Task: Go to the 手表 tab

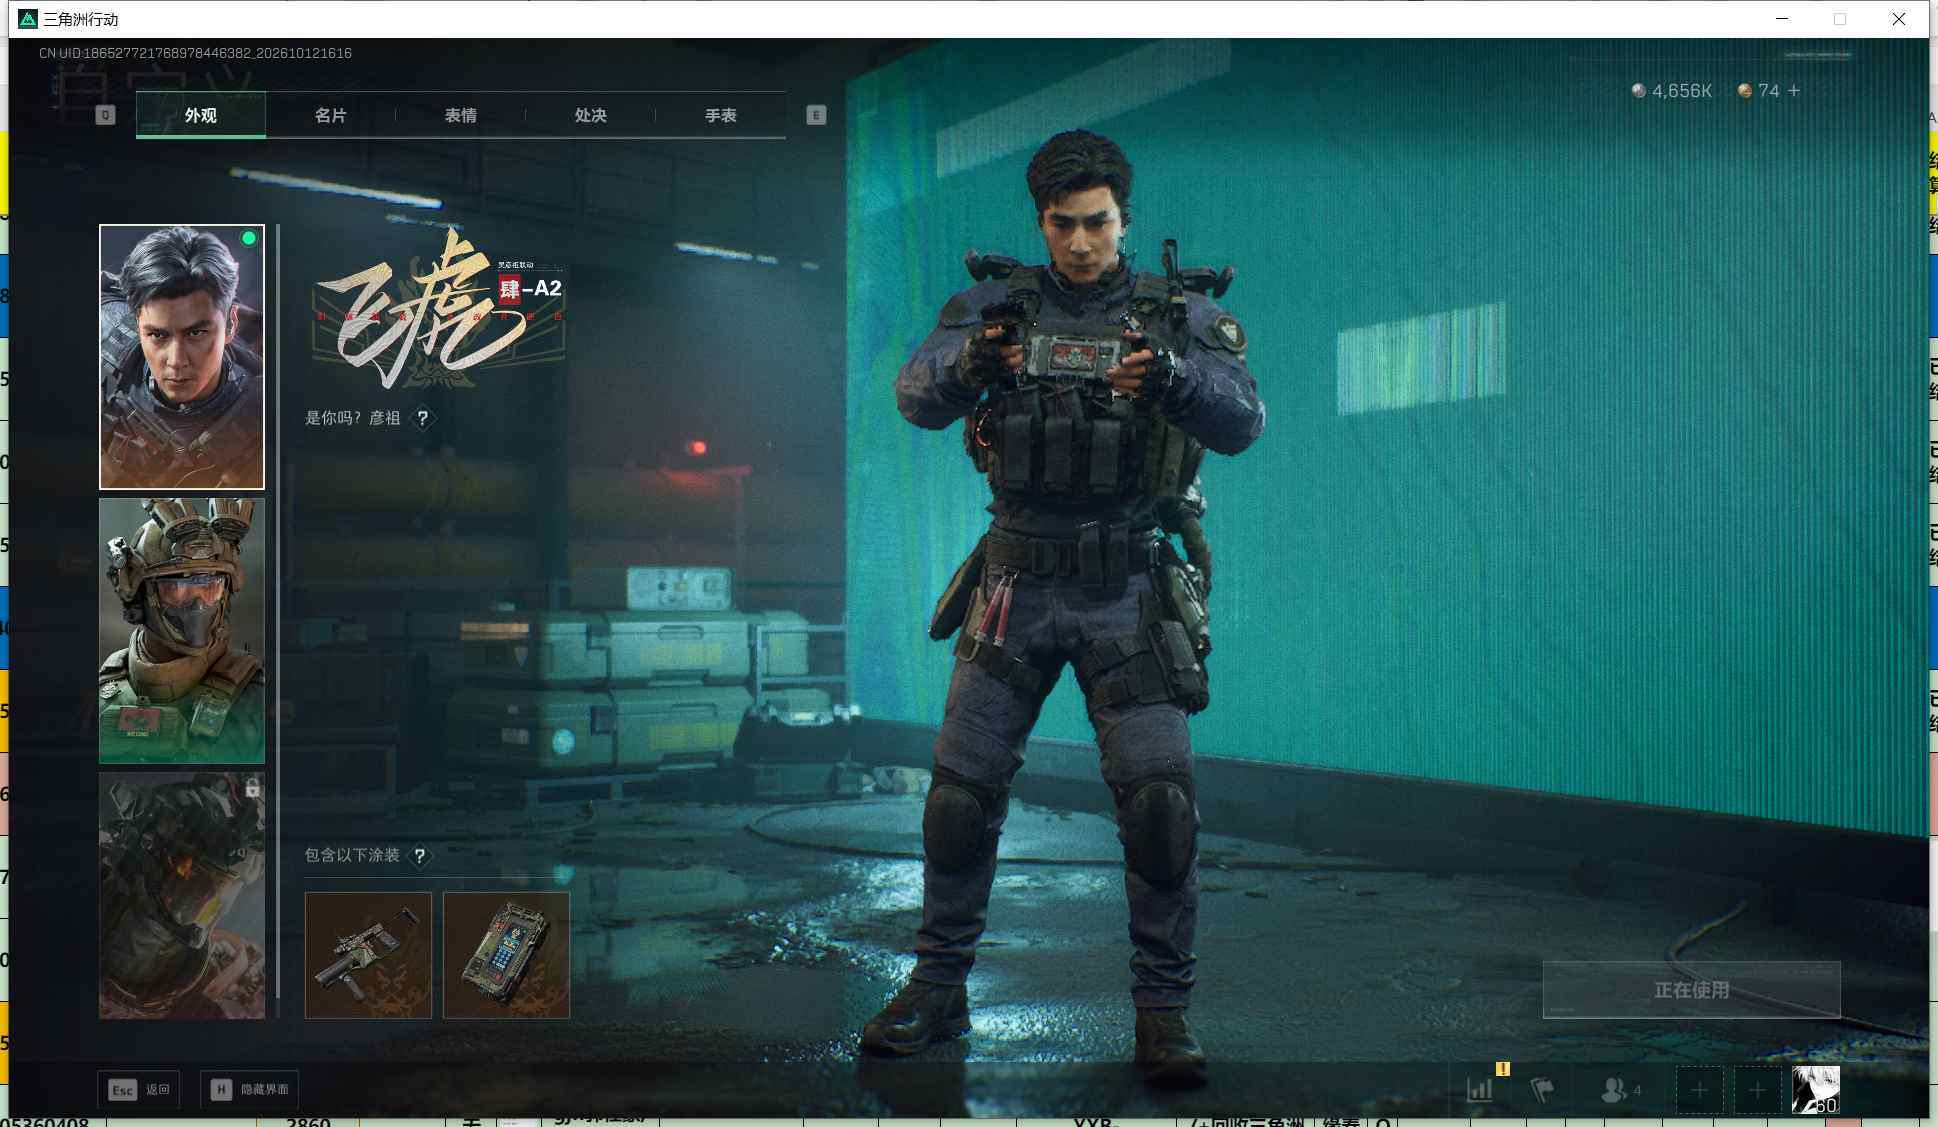Action: coord(720,115)
